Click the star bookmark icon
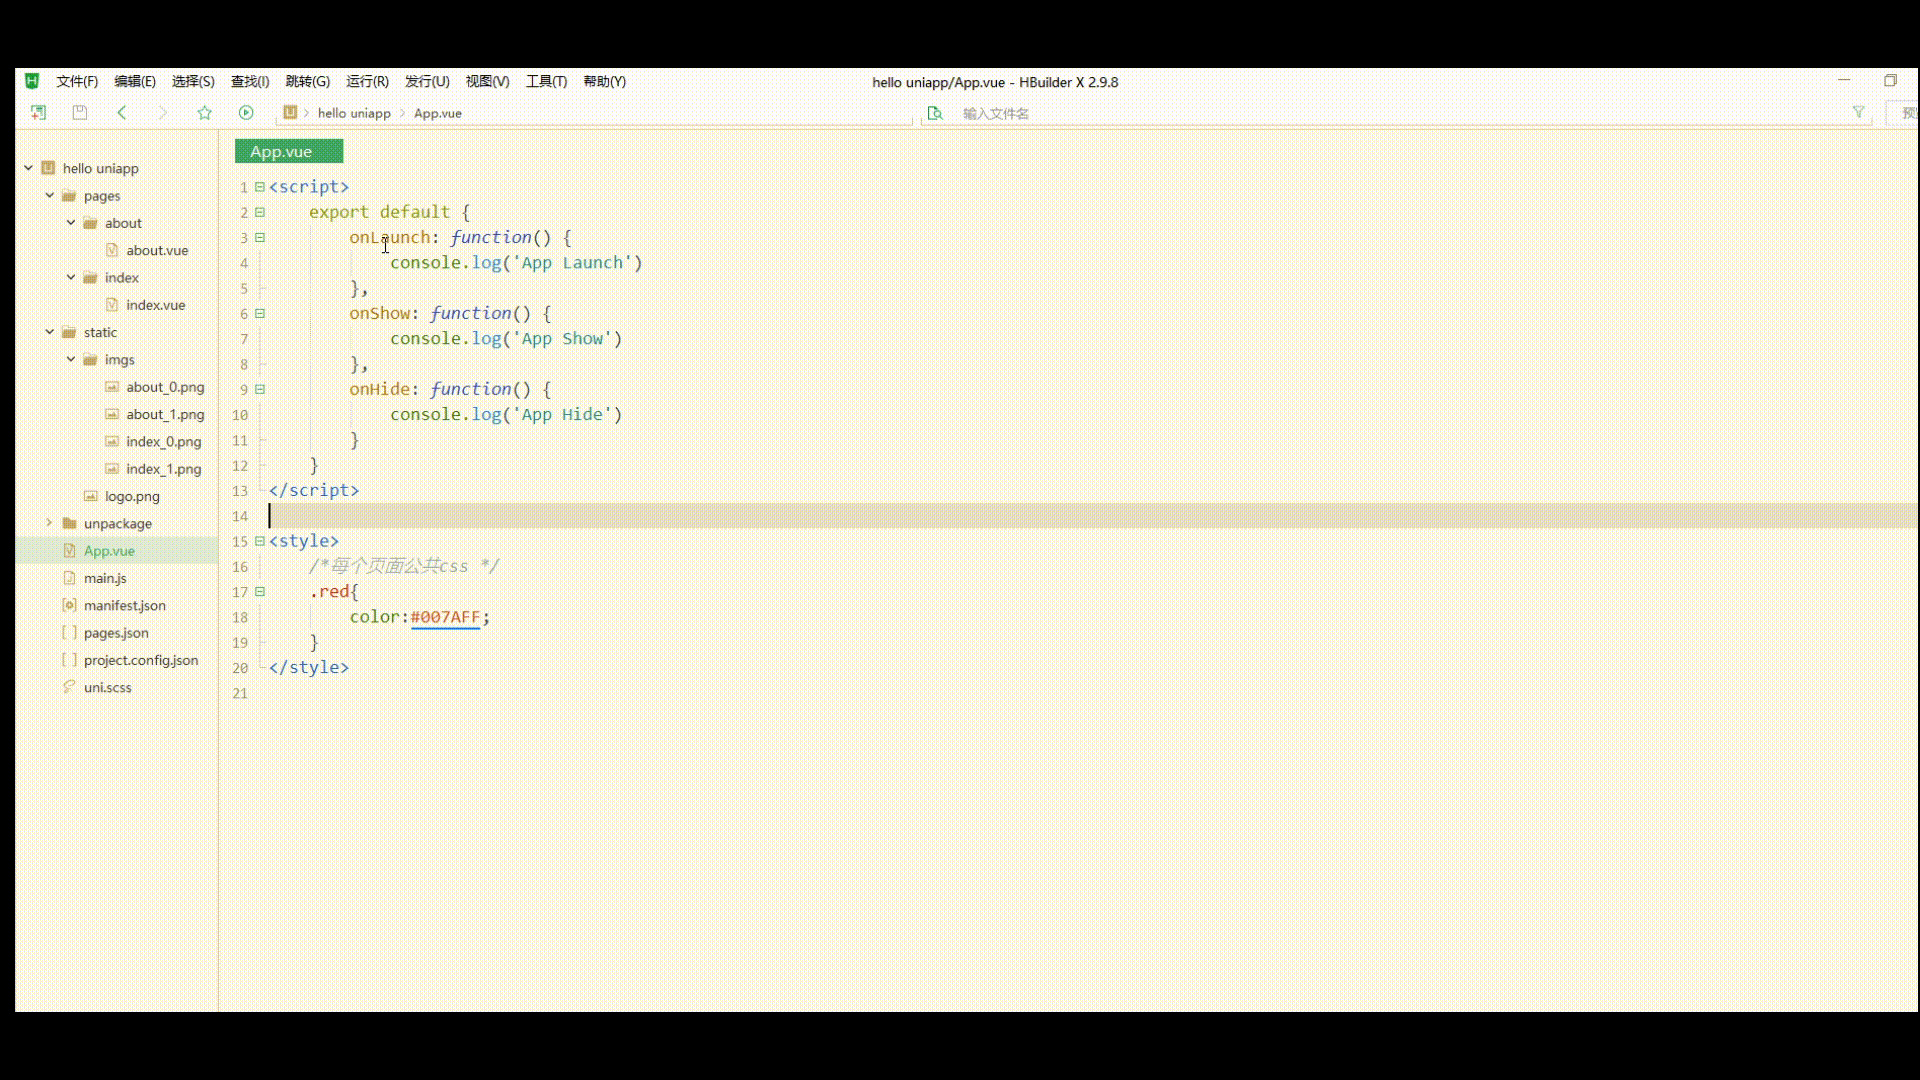 pyautogui.click(x=205, y=113)
